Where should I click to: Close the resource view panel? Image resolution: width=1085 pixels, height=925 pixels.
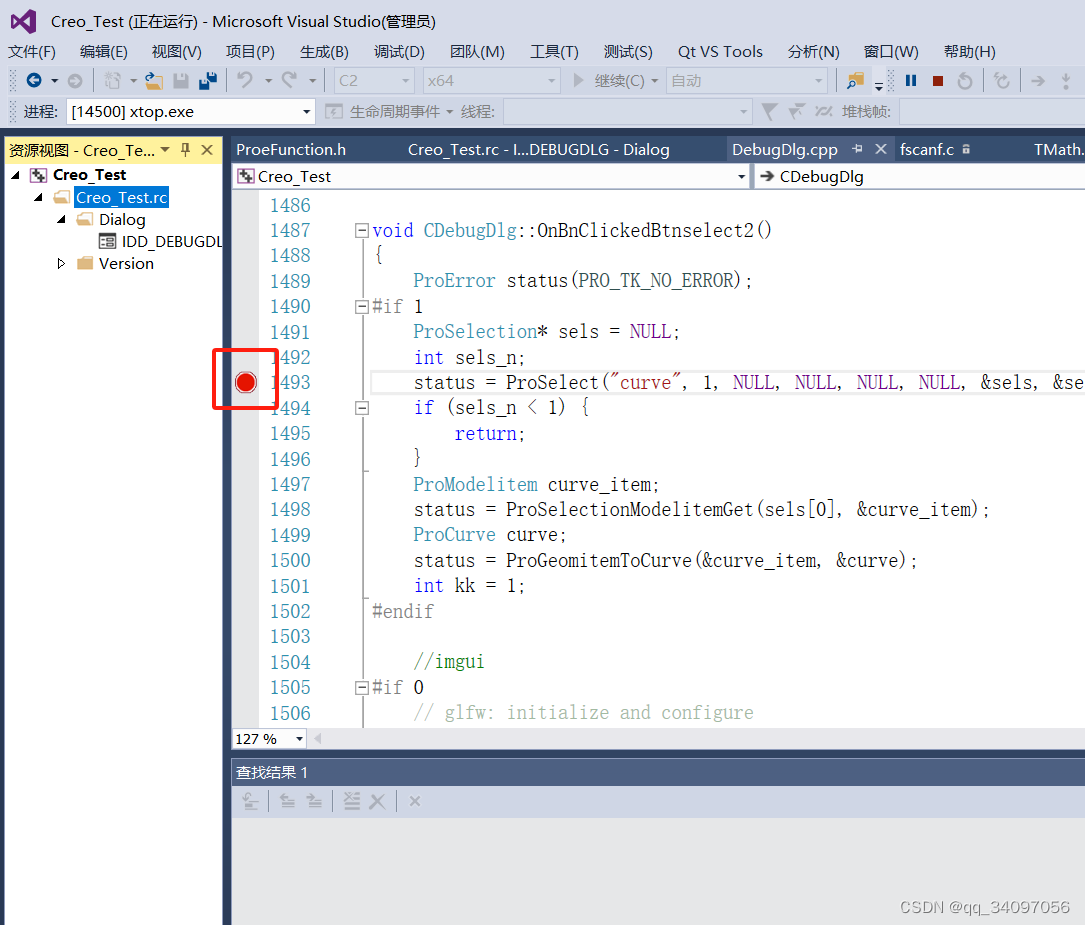tap(207, 149)
